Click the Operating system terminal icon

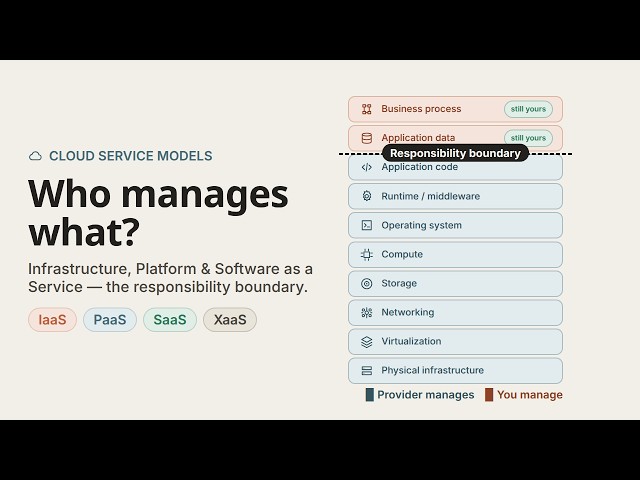click(x=367, y=225)
